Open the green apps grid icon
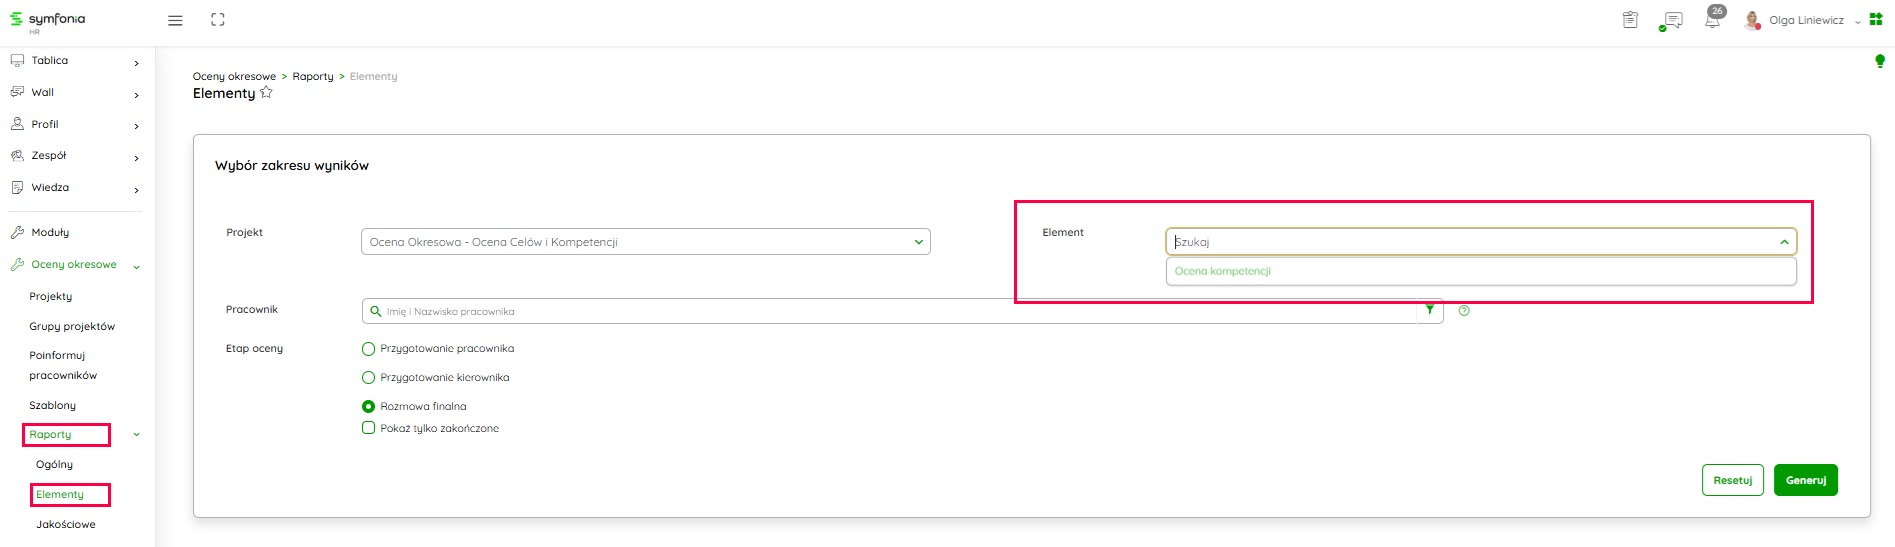1895x547 pixels. point(1876,20)
